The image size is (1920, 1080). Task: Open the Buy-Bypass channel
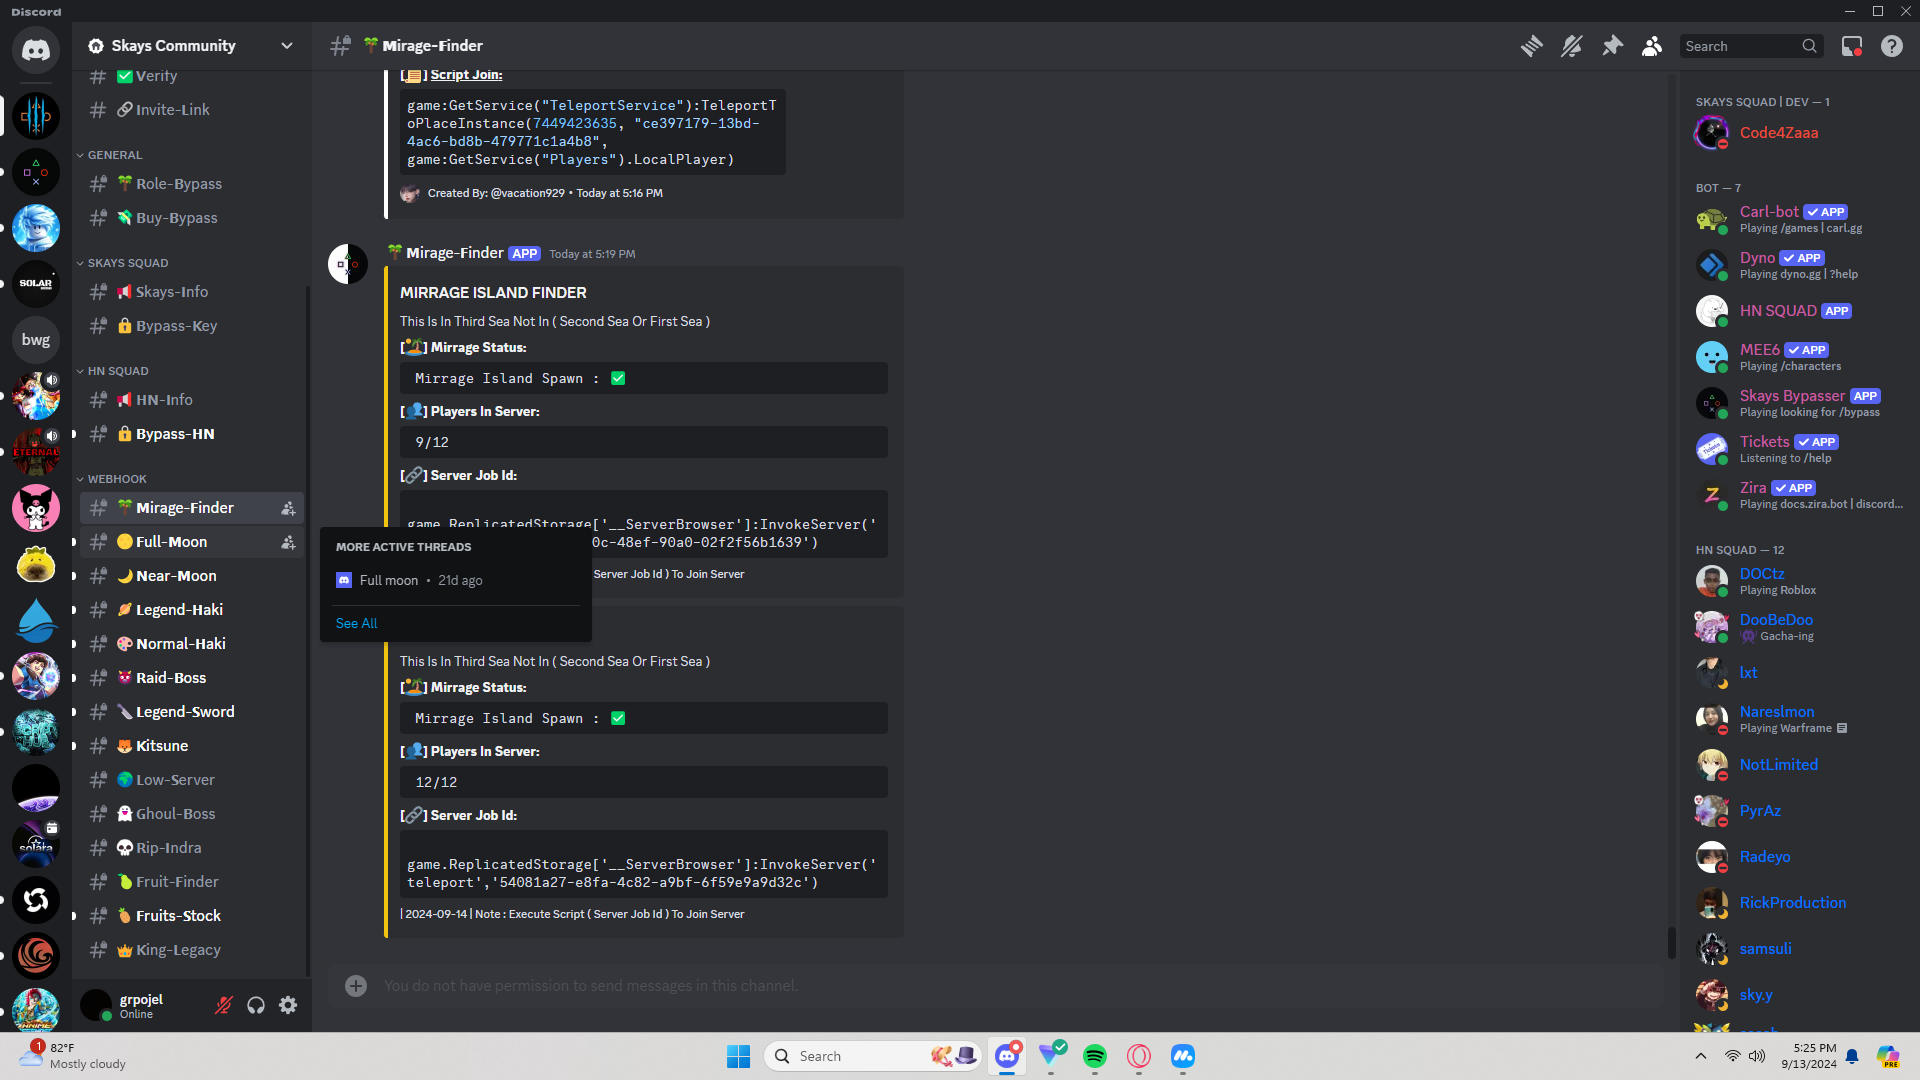[x=191, y=218]
